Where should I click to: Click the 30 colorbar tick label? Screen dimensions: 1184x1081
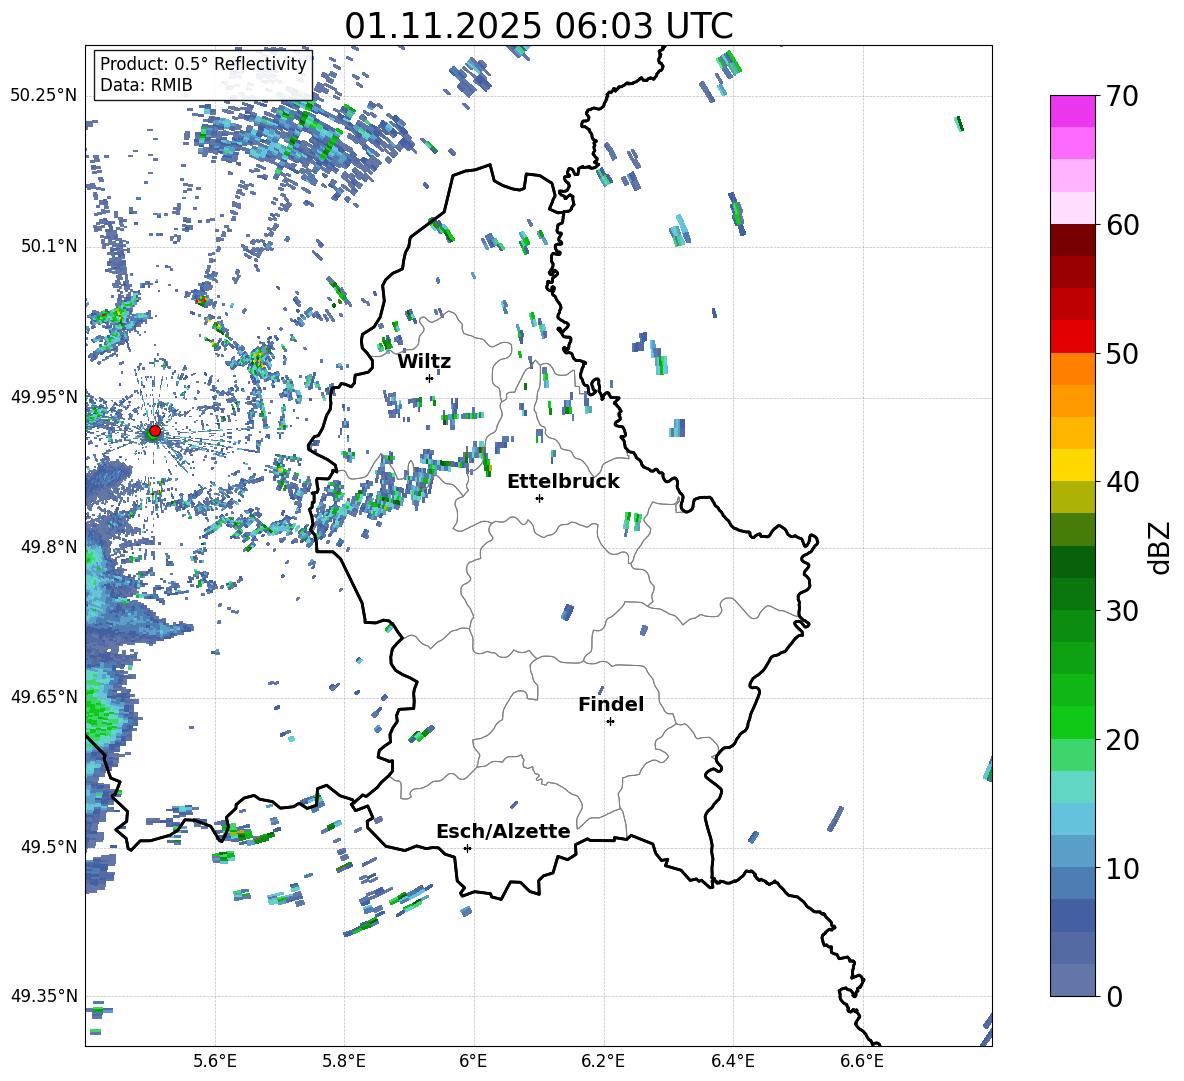(x=1121, y=611)
